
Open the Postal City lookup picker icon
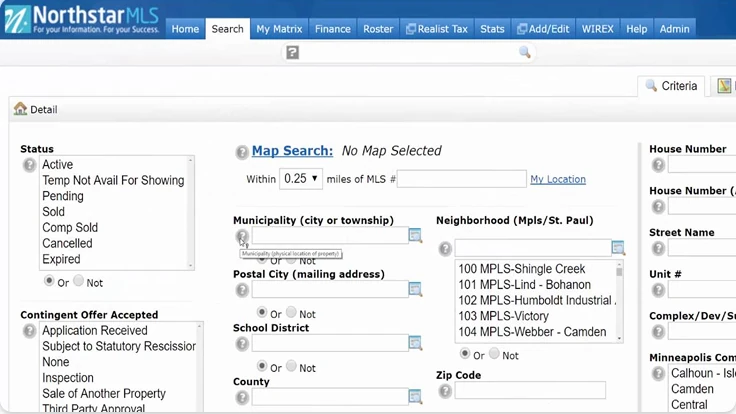coord(415,289)
